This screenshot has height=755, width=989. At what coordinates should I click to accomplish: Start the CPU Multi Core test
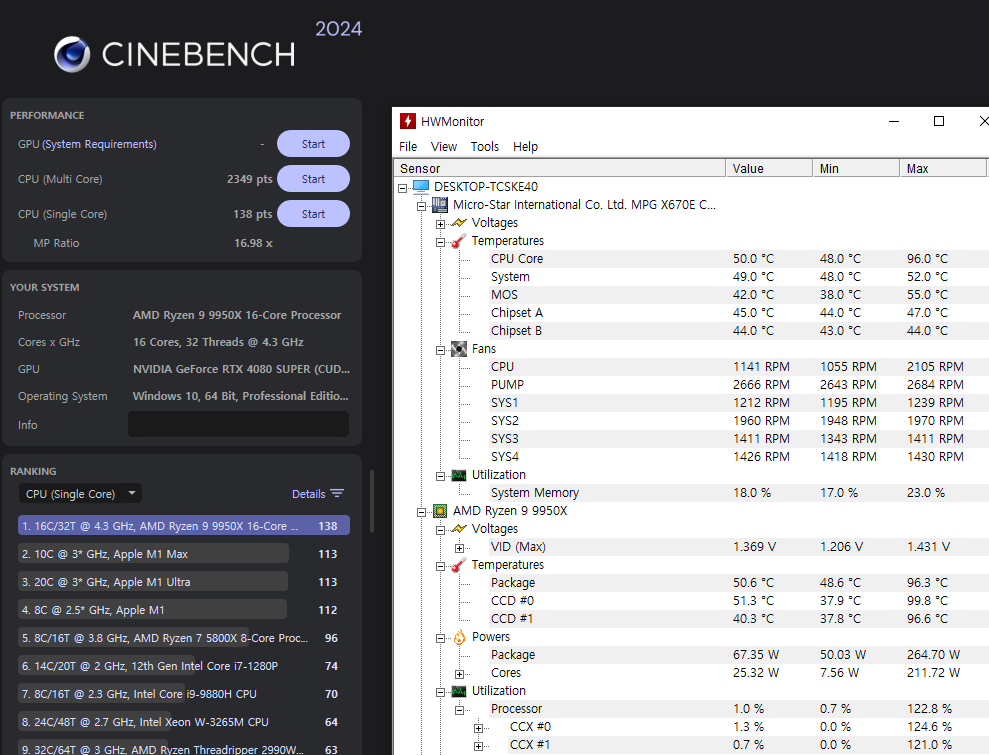(313, 179)
